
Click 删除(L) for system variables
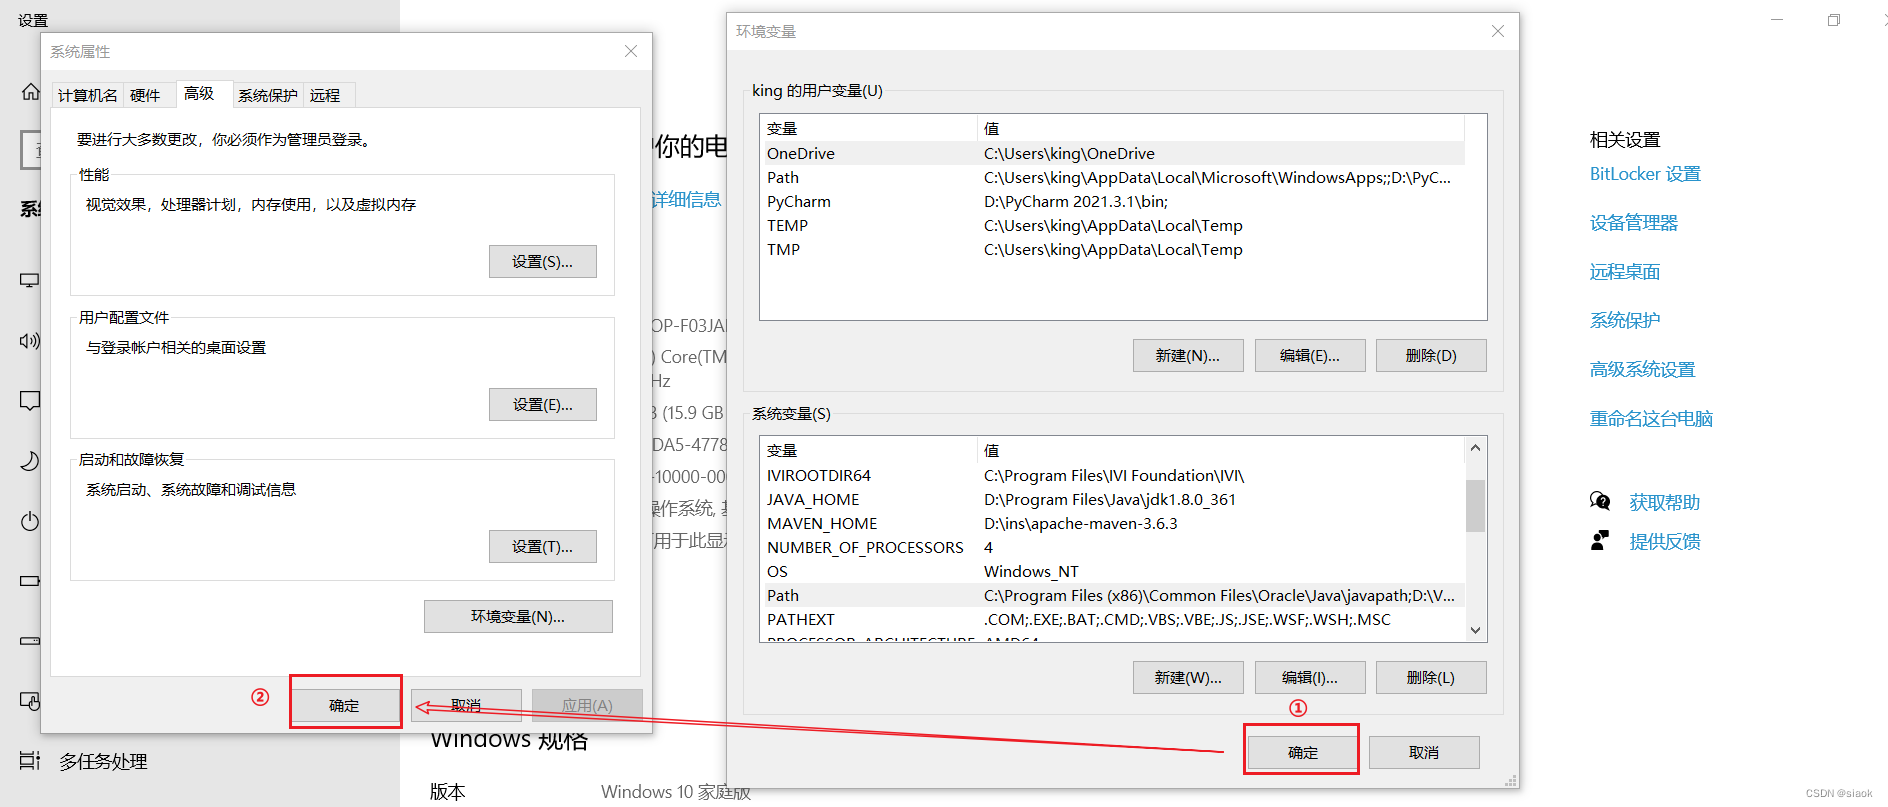pos(1431,677)
